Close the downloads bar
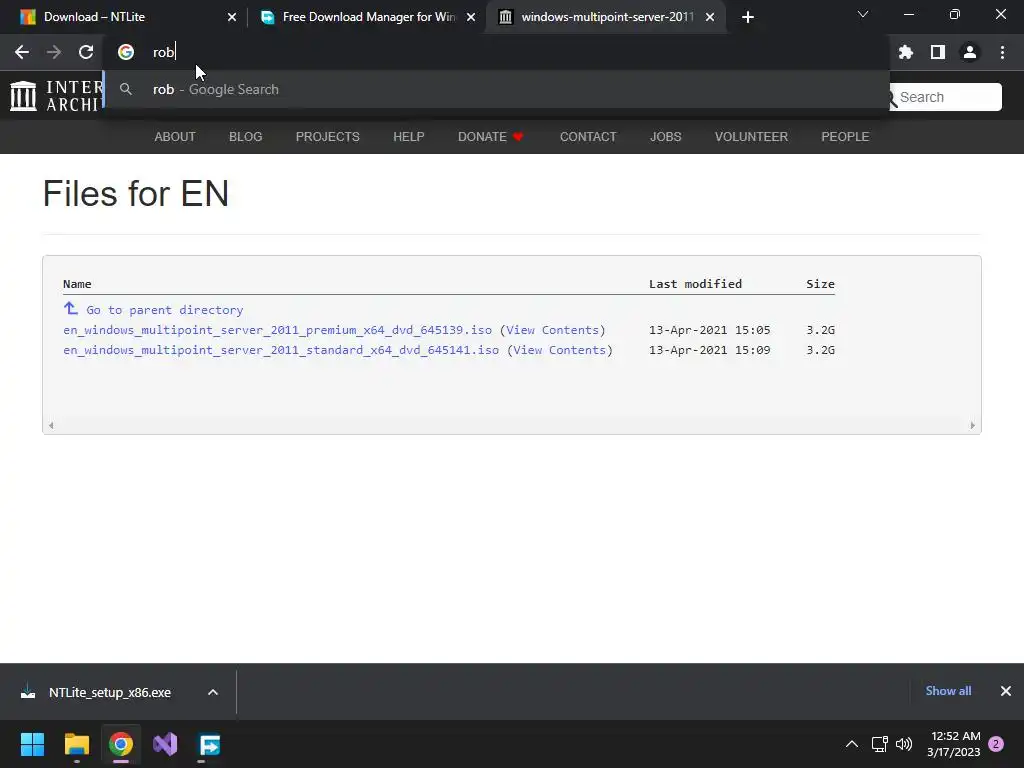The height and width of the screenshot is (768, 1024). [x=1006, y=691]
